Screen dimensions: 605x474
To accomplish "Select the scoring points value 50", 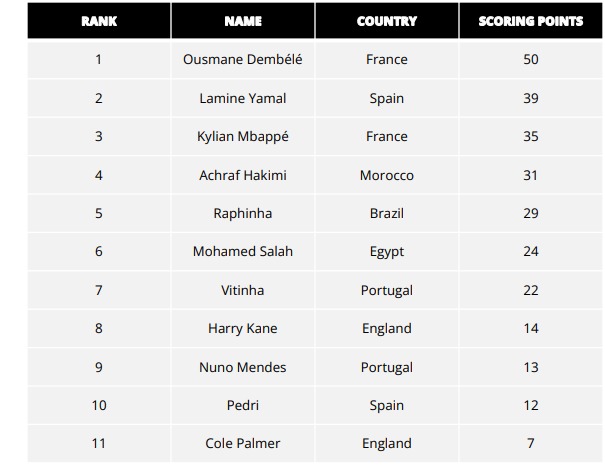I will [530, 60].
